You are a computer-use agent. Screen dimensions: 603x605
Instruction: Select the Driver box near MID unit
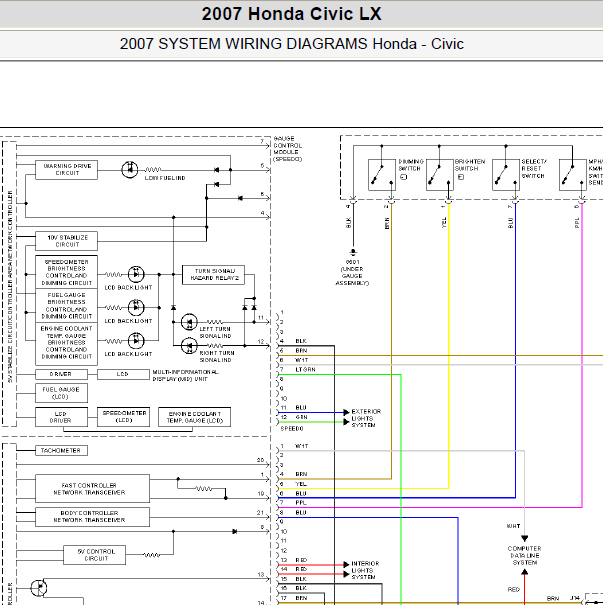point(61,374)
